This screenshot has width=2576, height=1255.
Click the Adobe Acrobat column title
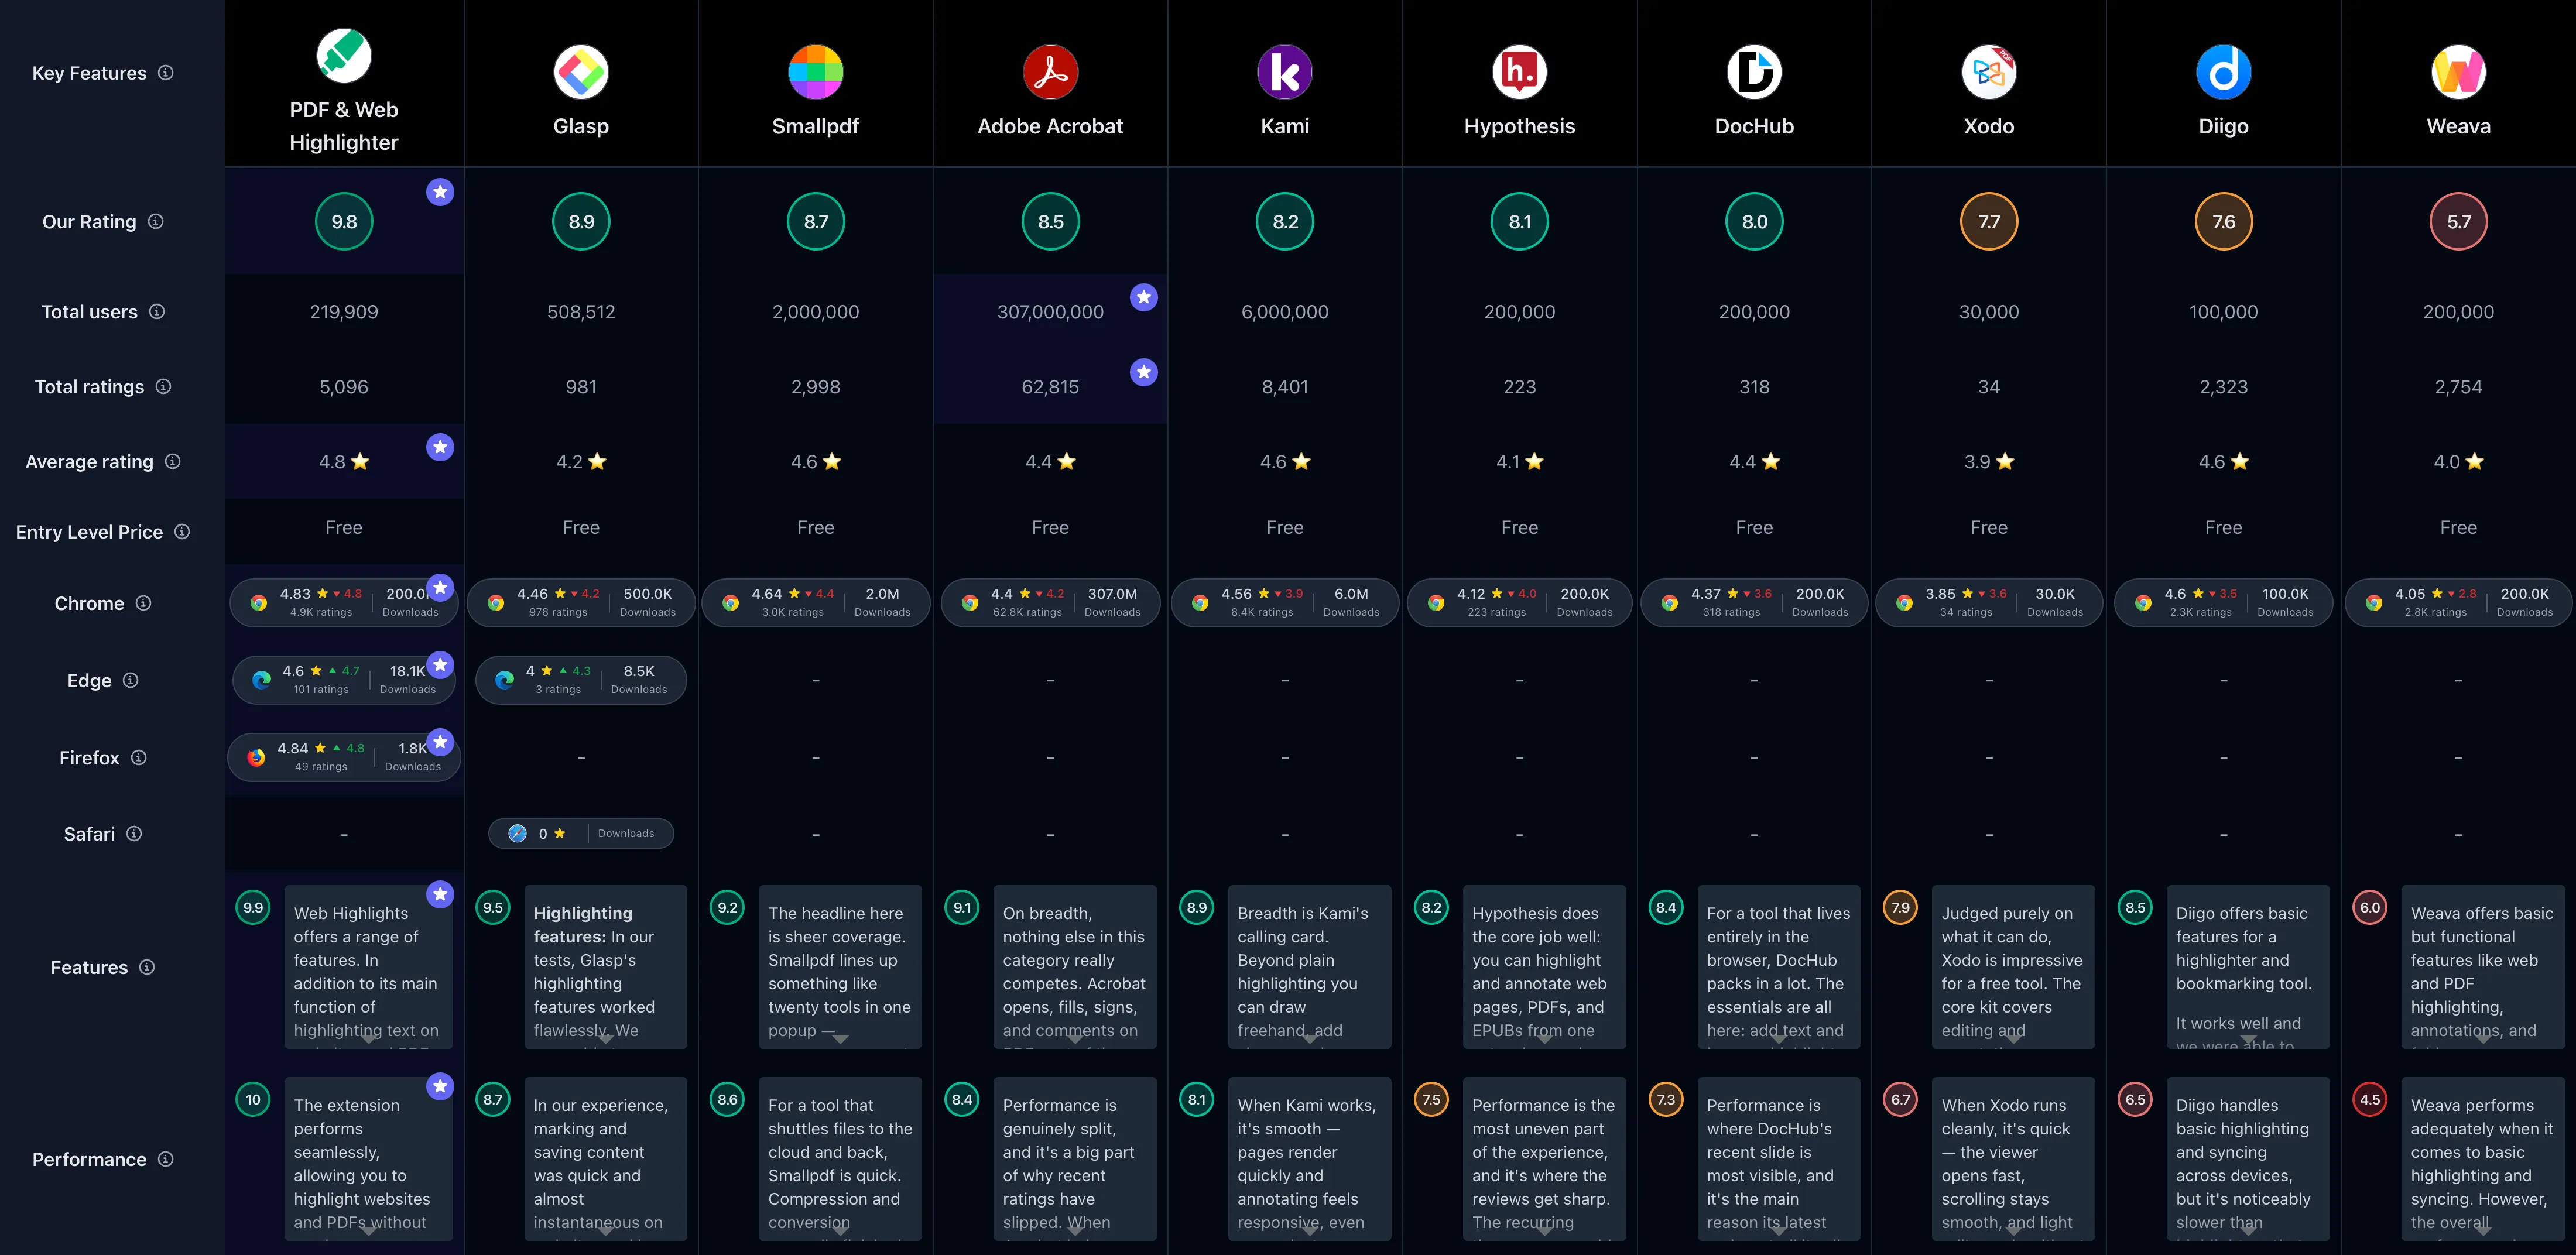coord(1050,126)
